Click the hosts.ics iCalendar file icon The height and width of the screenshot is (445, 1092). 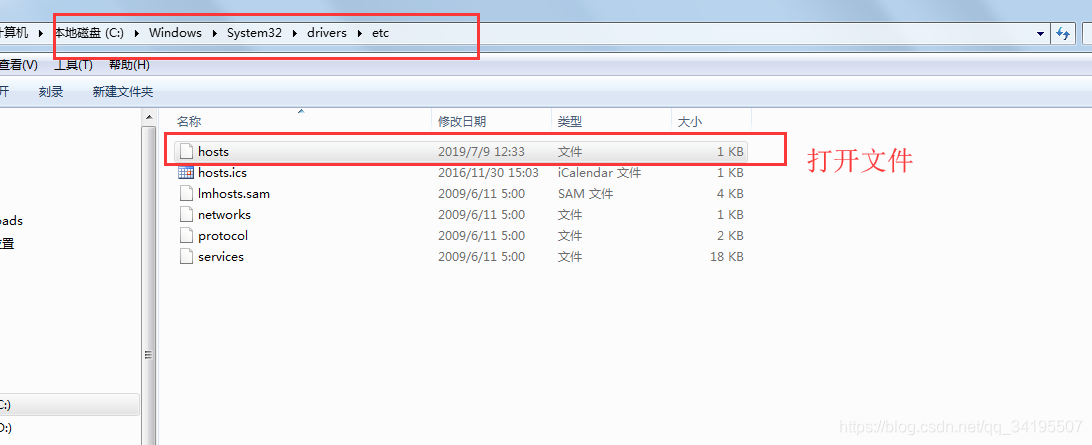tap(185, 172)
